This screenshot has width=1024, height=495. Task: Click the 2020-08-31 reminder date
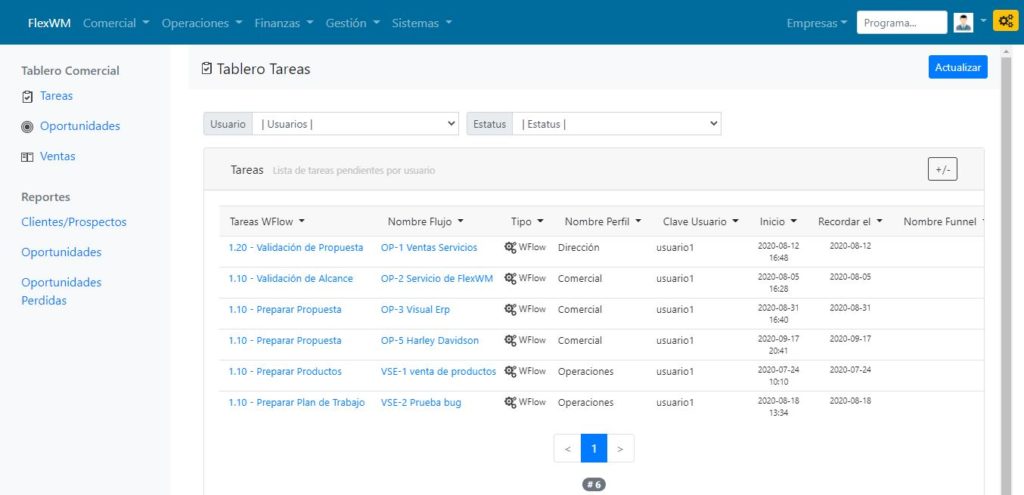click(850, 308)
